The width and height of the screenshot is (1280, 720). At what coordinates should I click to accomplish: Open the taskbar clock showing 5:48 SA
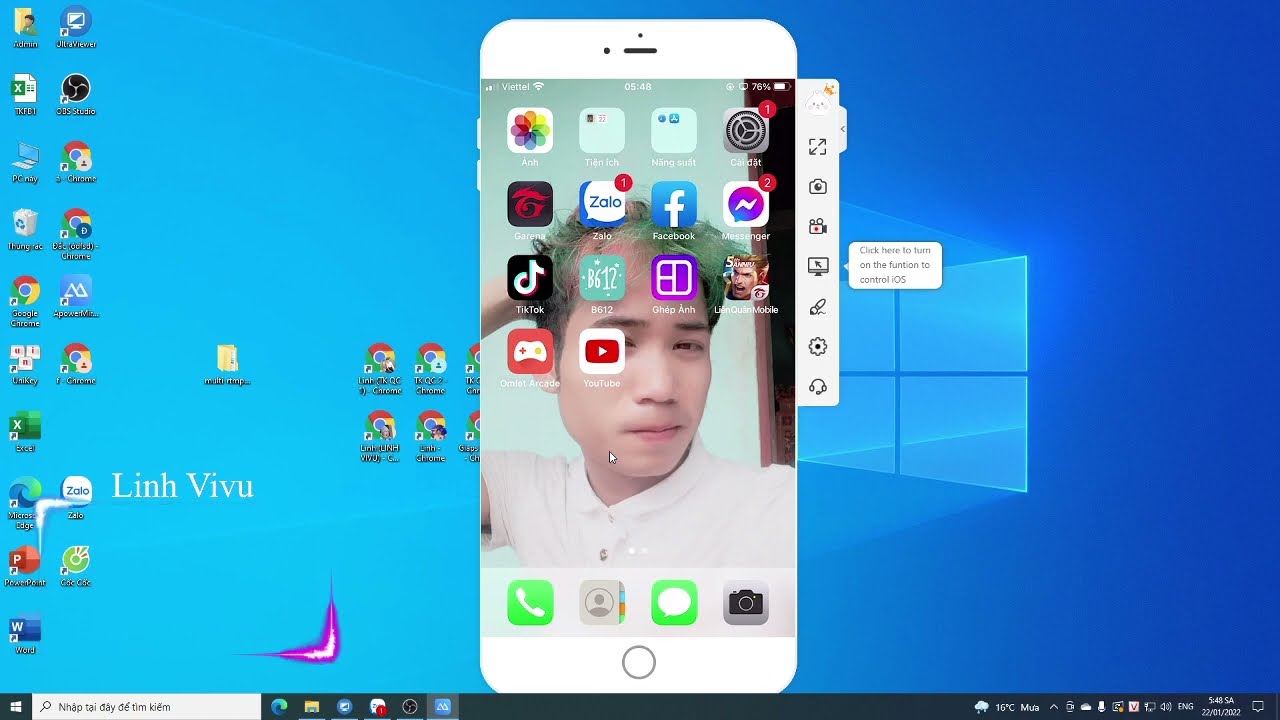pyautogui.click(x=1221, y=707)
